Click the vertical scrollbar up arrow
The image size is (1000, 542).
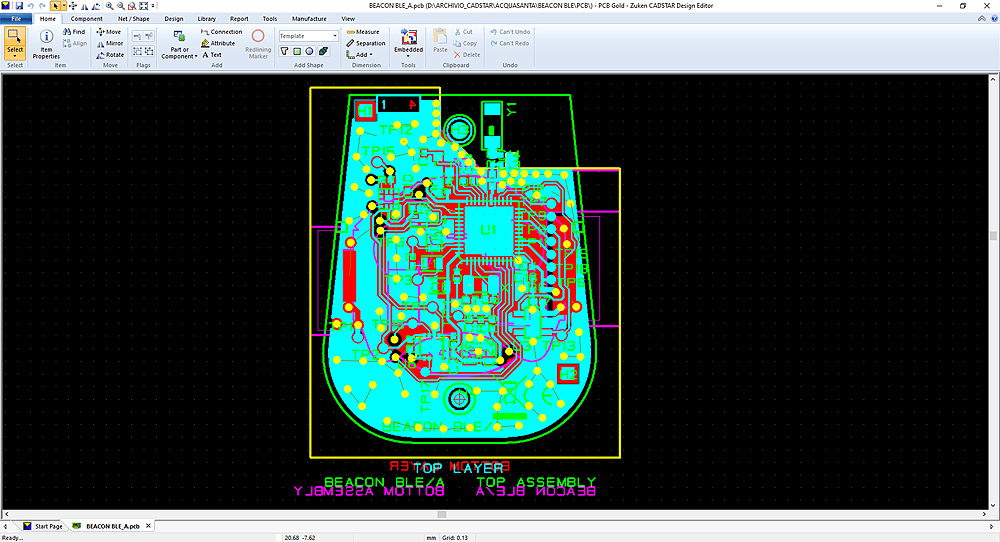point(993,78)
